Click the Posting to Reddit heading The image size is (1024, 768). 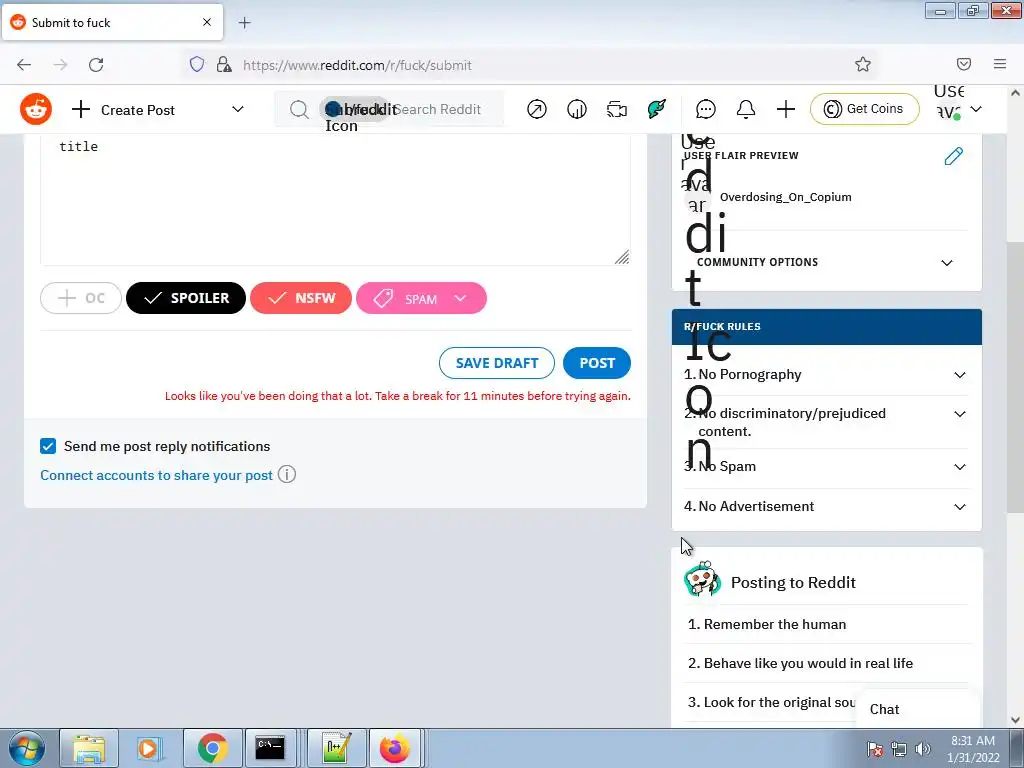(793, 582)
